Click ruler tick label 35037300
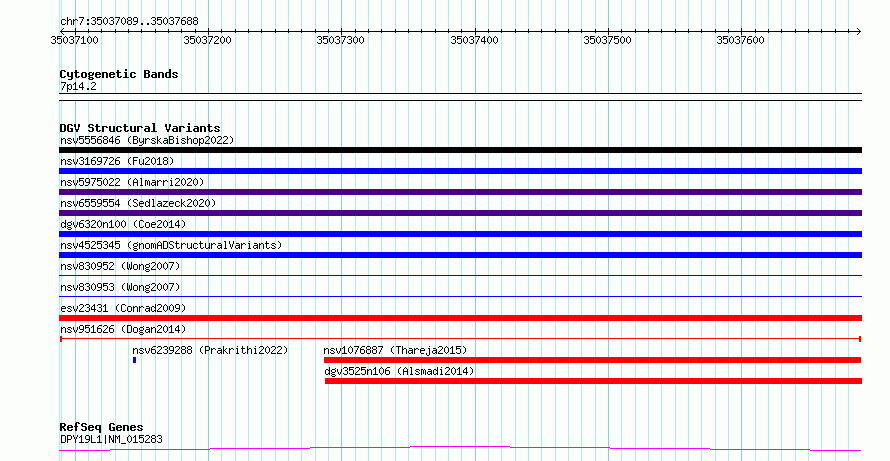The width and height of the screenshot is (890, 461). (x=341, y=40)
